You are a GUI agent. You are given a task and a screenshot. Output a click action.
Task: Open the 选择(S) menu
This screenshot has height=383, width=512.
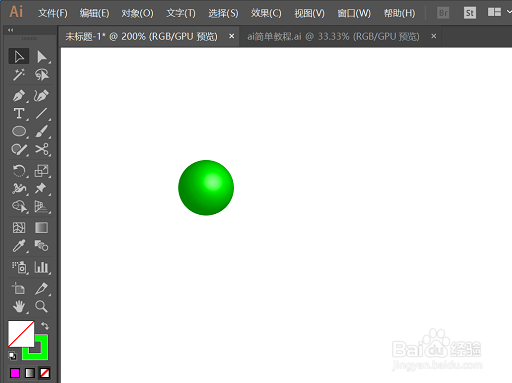click(x=223, y=13)
